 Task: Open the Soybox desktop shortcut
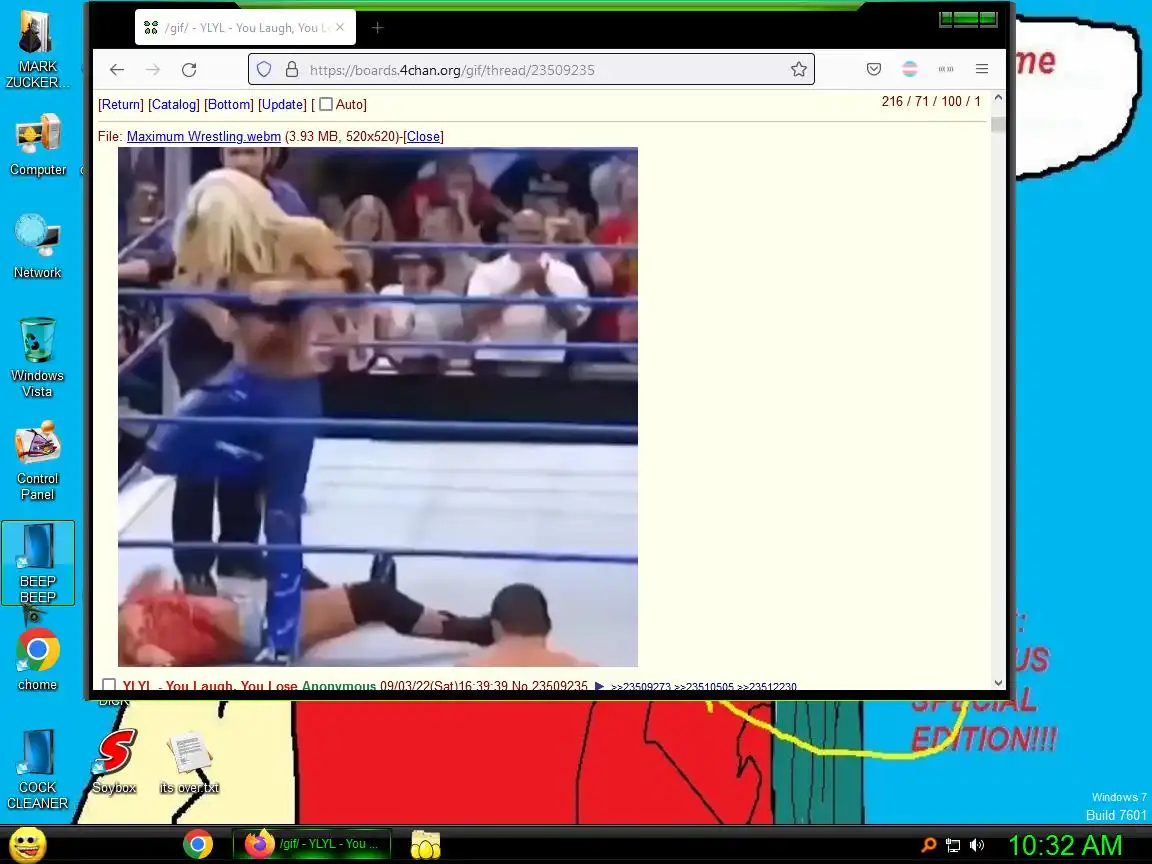click(114, 762)
